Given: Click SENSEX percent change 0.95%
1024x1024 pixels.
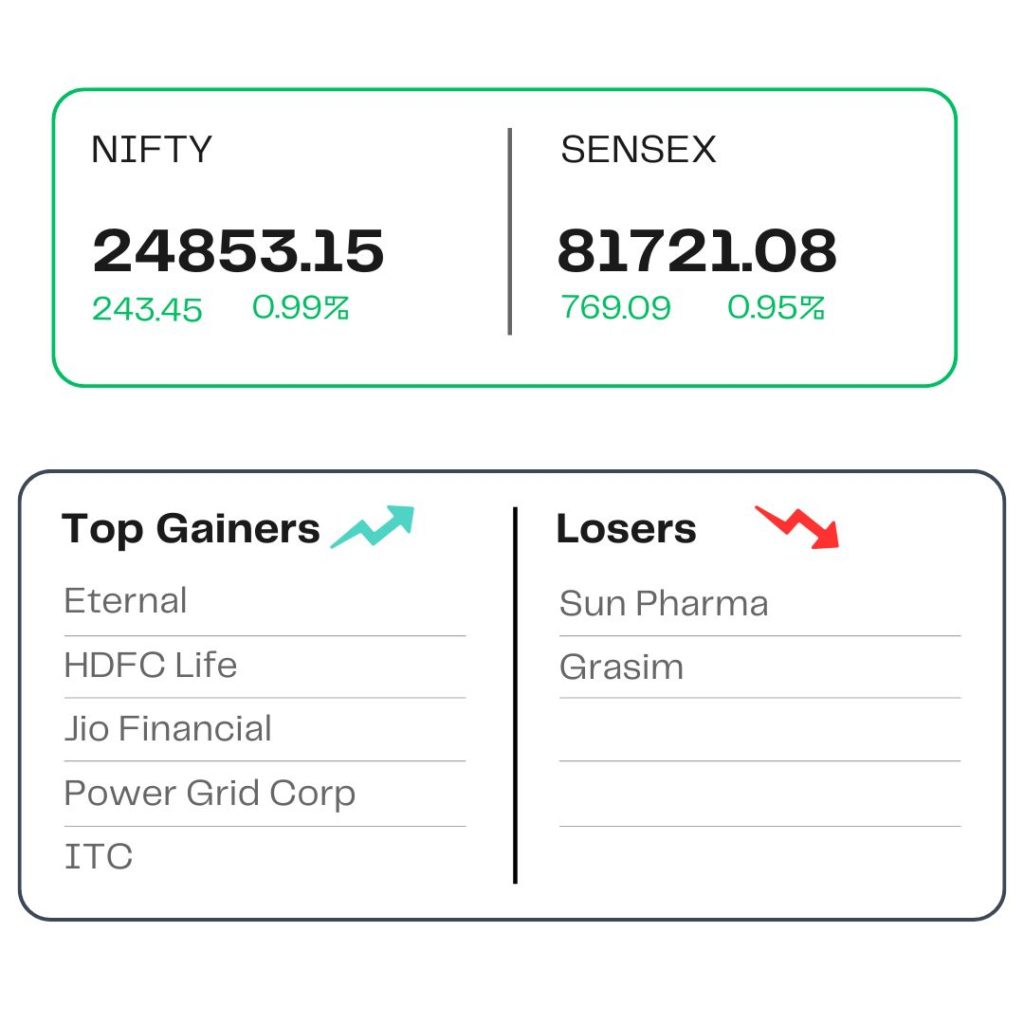Looking at the screenshot, I should 776,308.
